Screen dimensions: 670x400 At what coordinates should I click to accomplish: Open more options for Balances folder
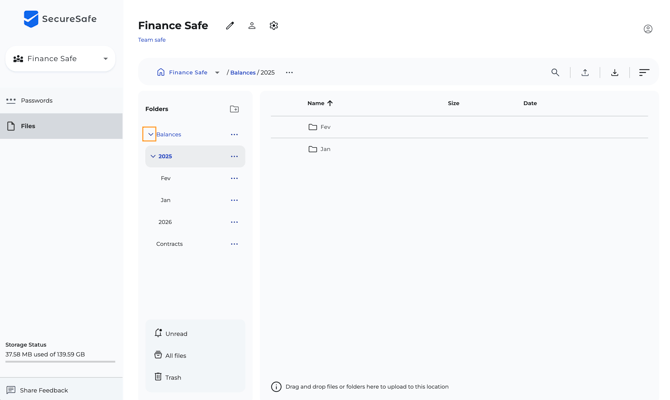click(234, 134)
